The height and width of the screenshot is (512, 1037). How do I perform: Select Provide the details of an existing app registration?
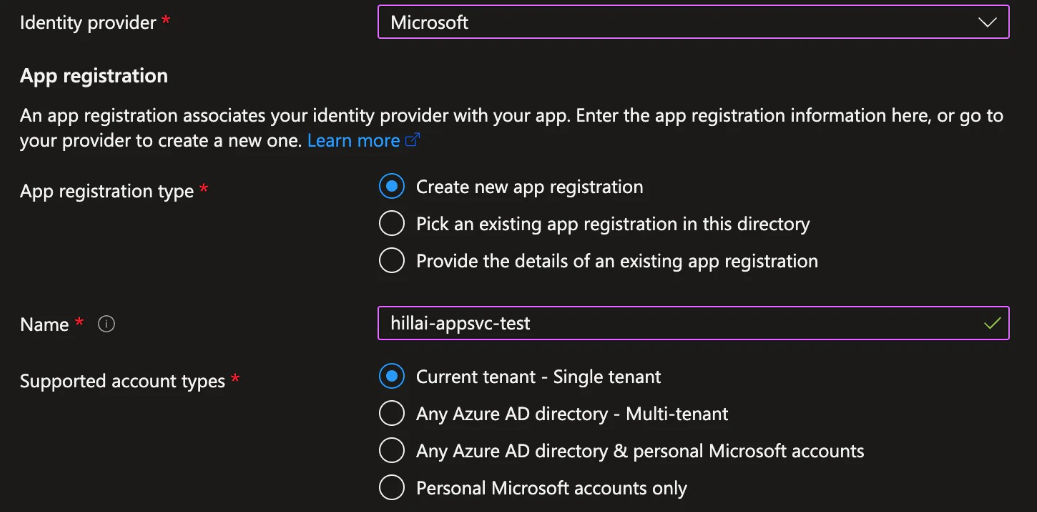(392, 261)
